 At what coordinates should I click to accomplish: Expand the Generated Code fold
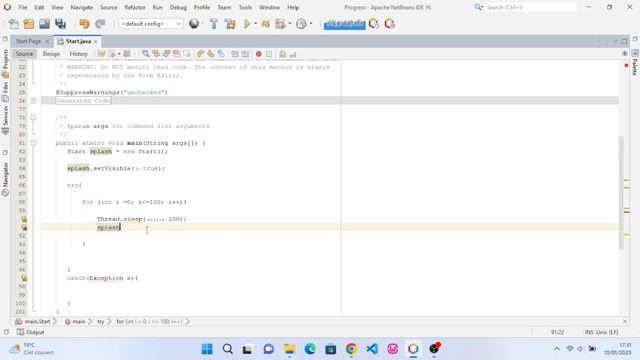click(33, 100)
